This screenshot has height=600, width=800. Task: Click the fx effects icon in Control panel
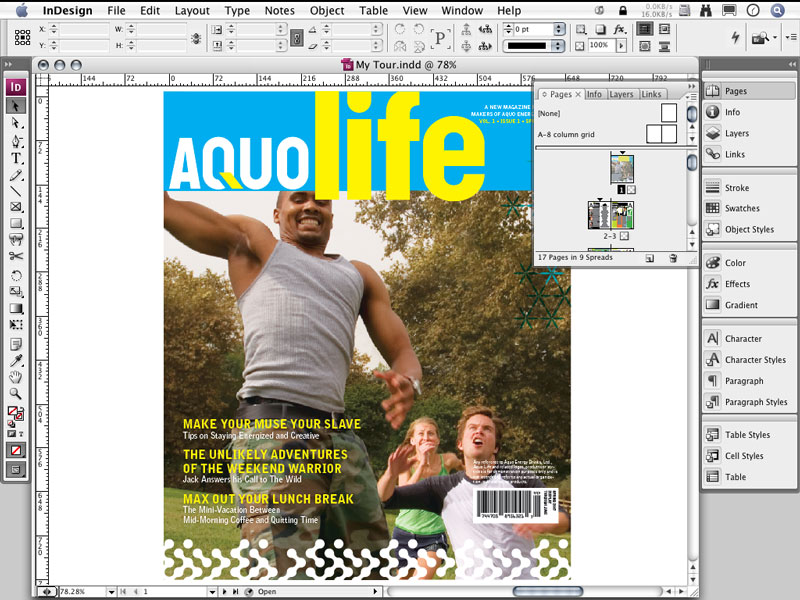(x=619, y=30)
